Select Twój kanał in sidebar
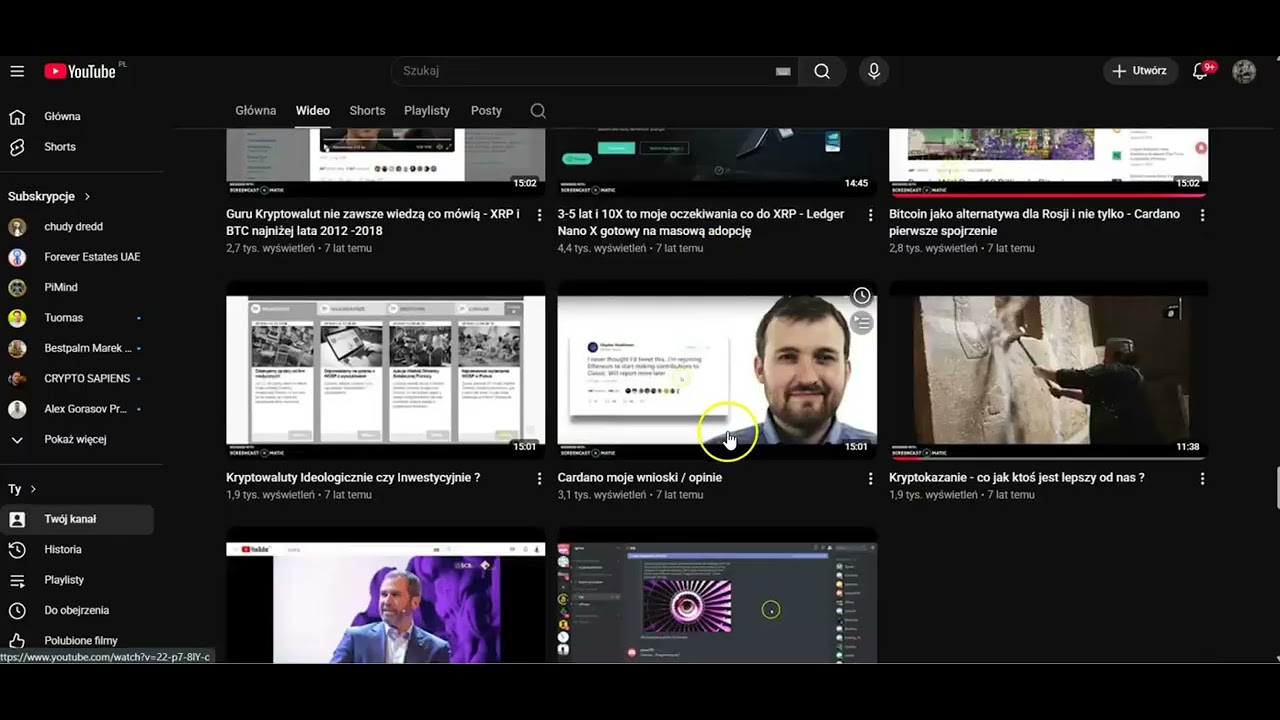This screenshot has width=1280, height=720. coord(77,520)
